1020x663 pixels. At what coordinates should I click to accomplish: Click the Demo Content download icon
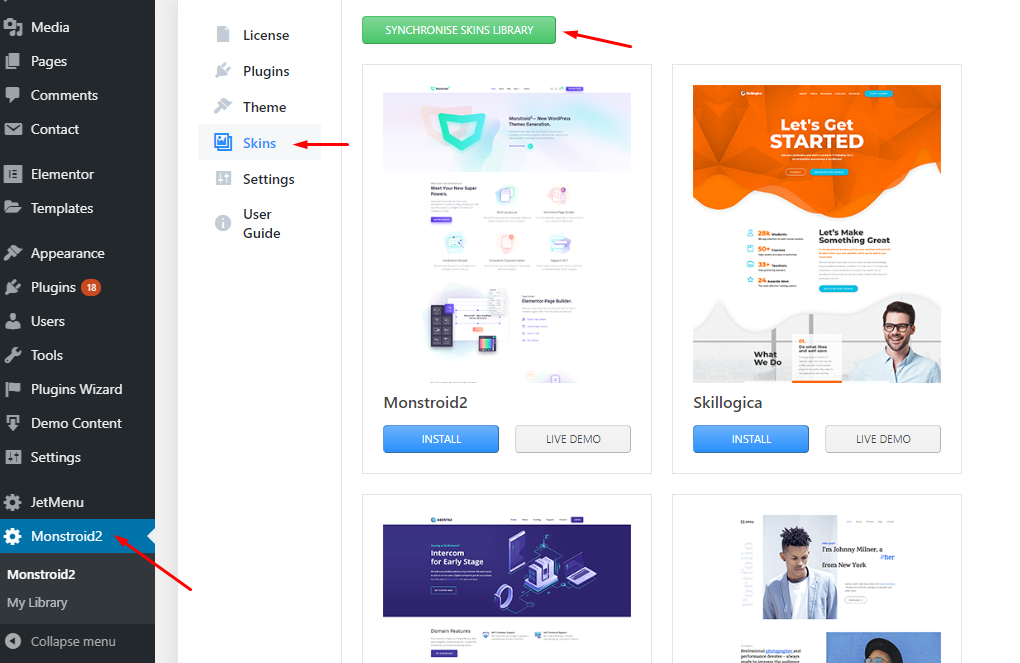[x=13, y=423]
